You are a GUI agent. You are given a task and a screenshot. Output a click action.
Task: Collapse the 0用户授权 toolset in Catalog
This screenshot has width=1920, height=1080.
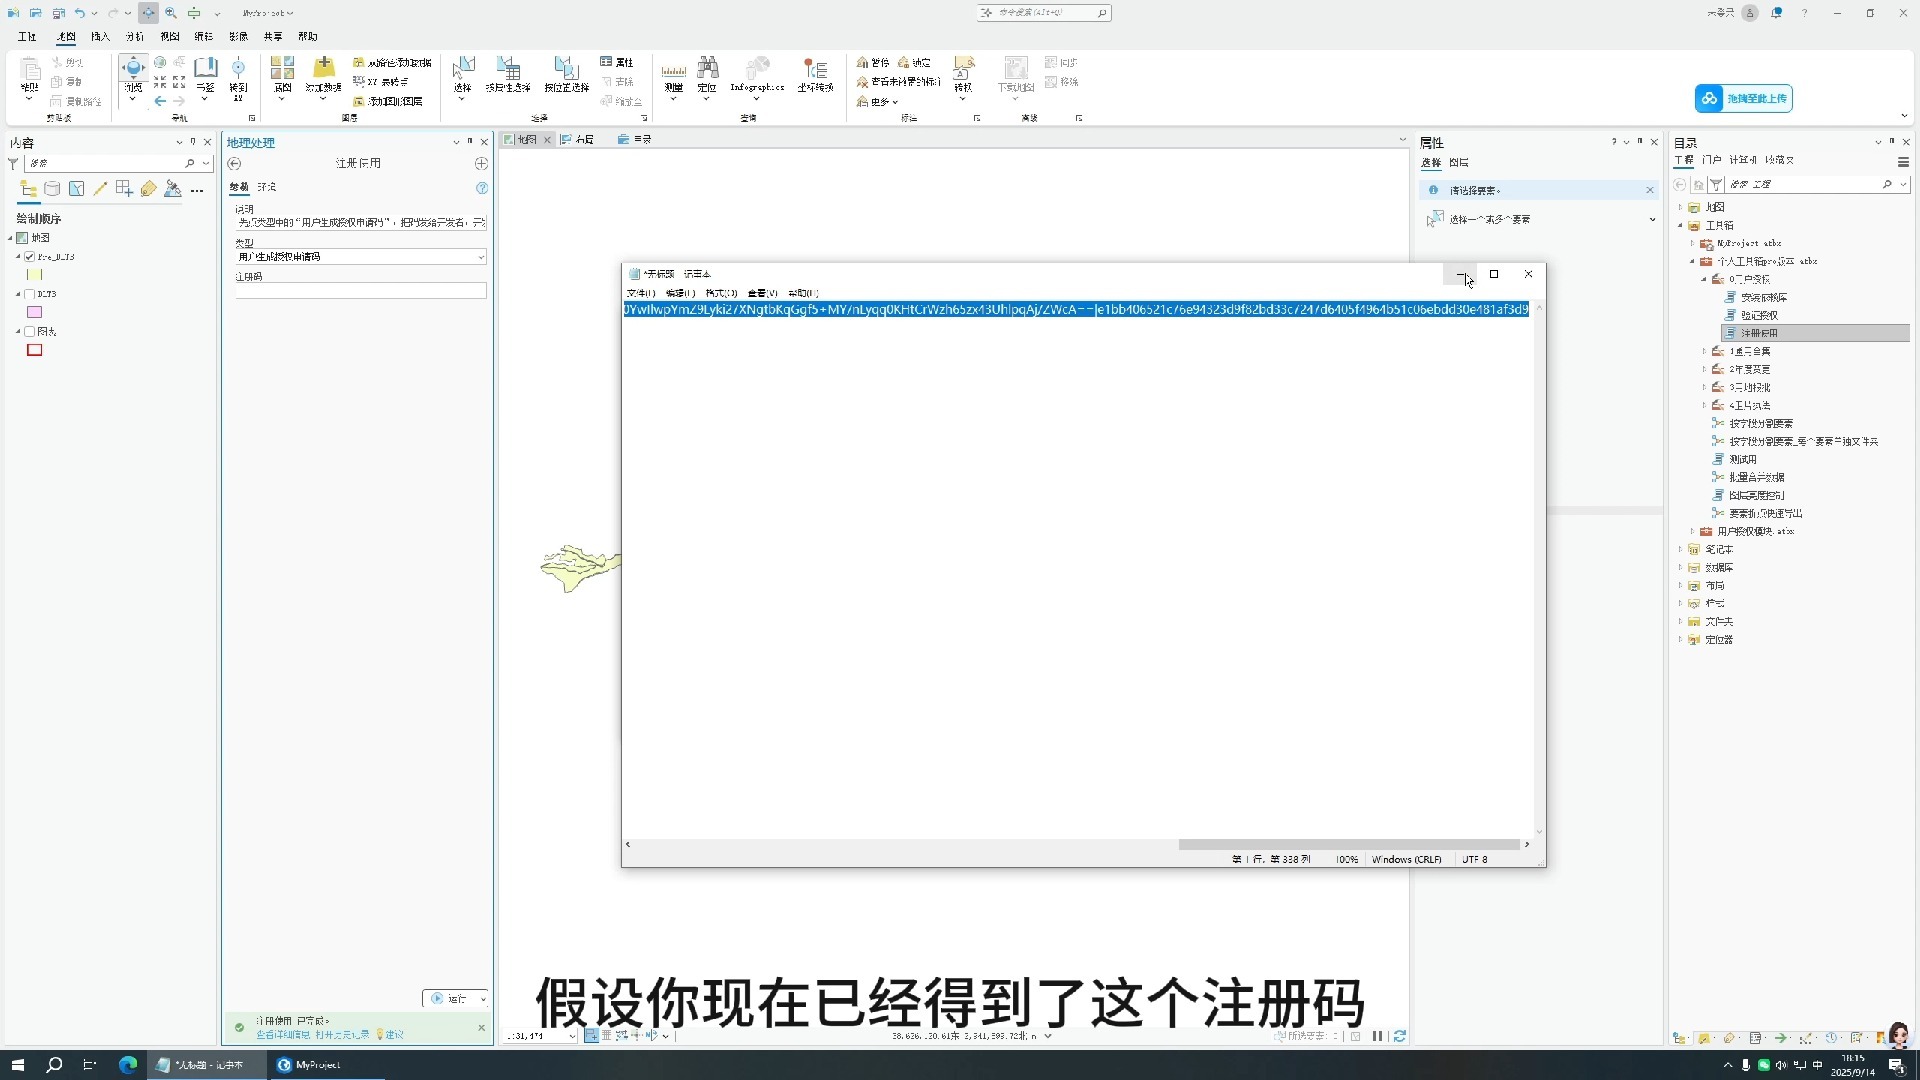click(1705, 279)
